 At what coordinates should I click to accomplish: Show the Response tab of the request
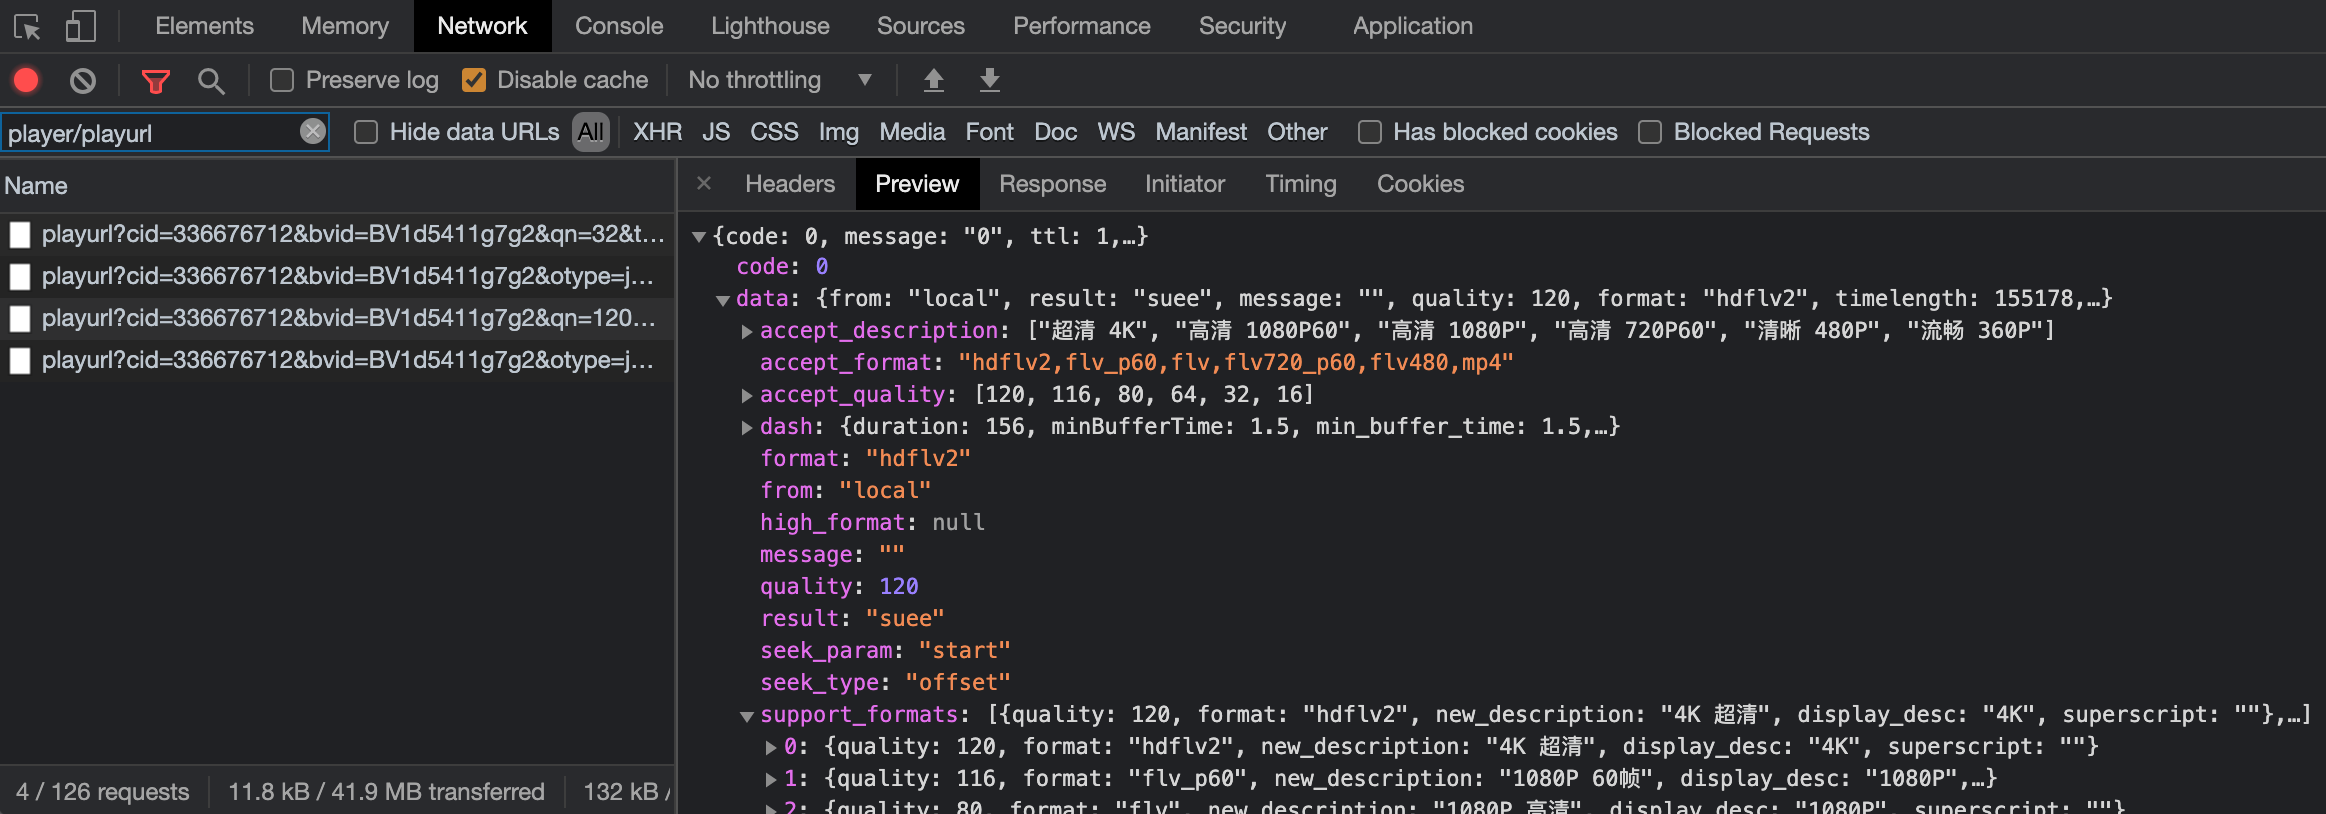(1053, 184)
